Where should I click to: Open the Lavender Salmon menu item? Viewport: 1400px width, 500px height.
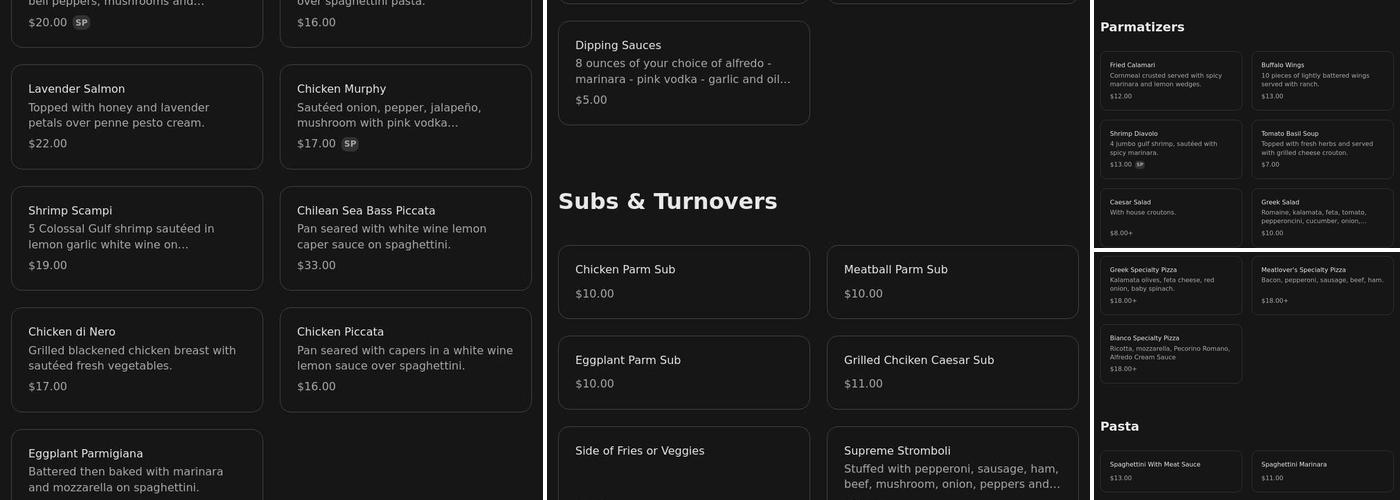point(137,117)
